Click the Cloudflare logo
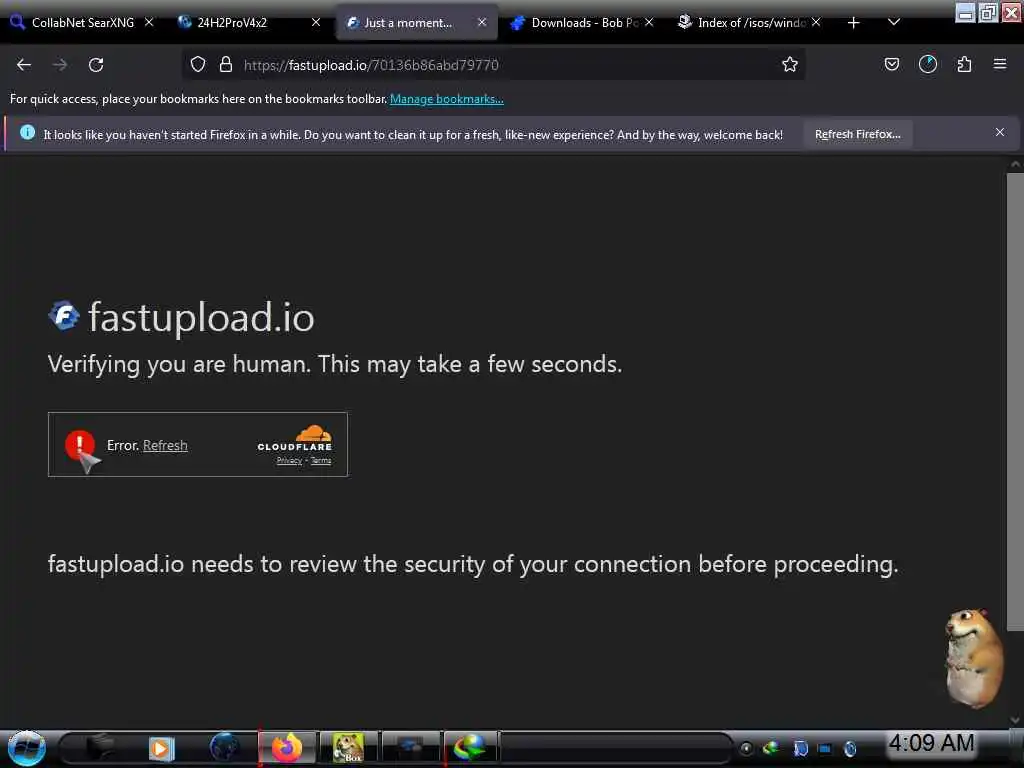Screen dimensions: 1024x768 click(295, 438)
